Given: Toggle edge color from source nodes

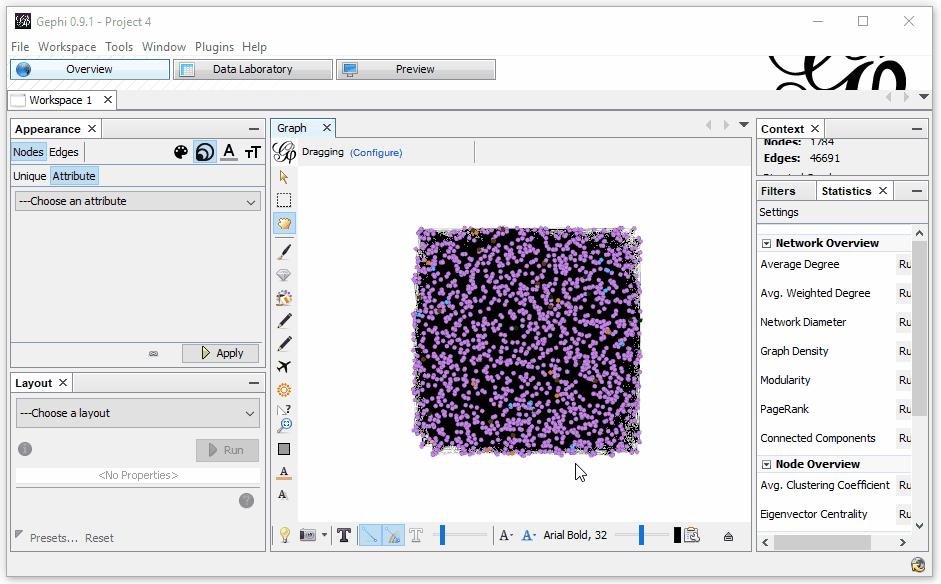Looking at the screenshot, I should (393, 535).
